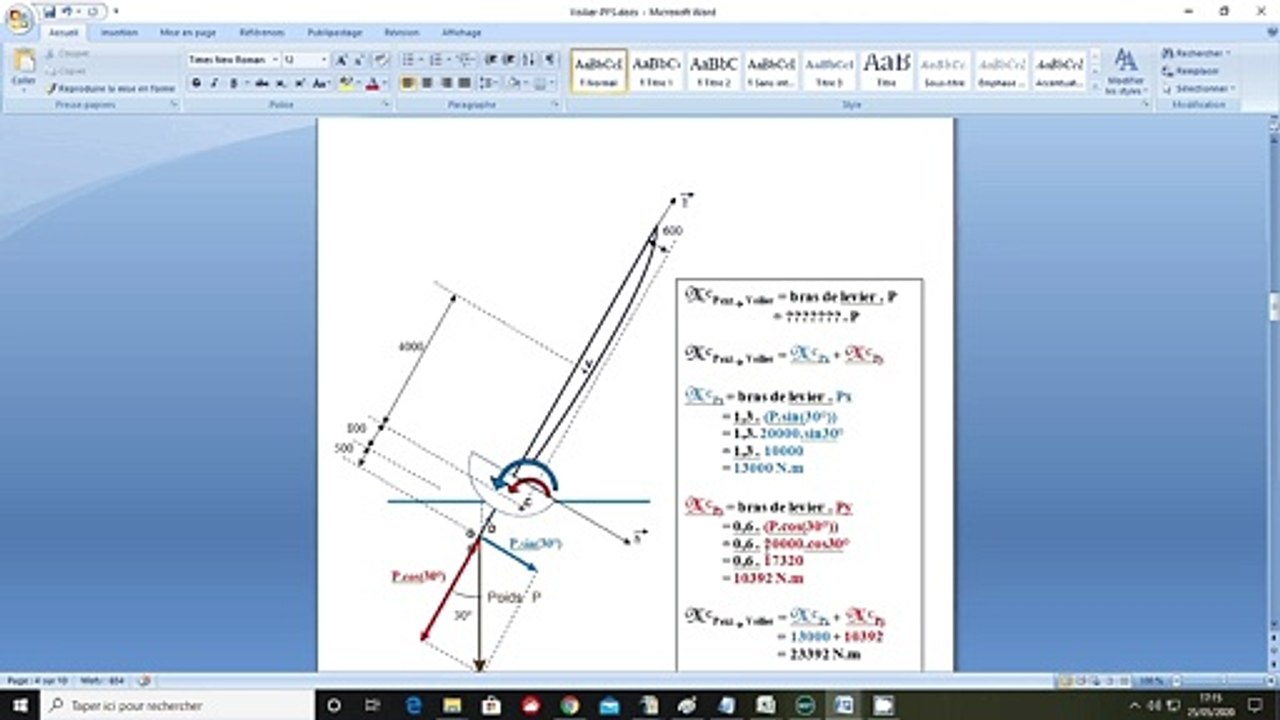
Task: Open Word help question mark icon
Action: (1272, 32)
